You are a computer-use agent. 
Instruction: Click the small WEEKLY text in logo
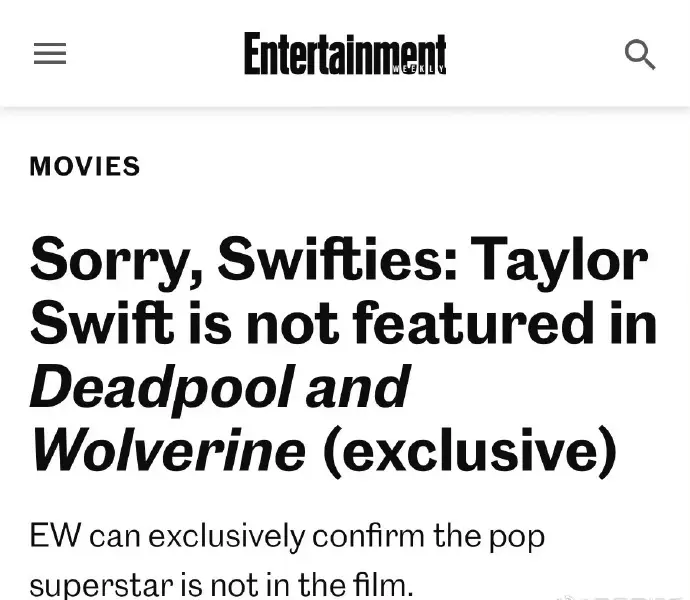tap(418, 70)
